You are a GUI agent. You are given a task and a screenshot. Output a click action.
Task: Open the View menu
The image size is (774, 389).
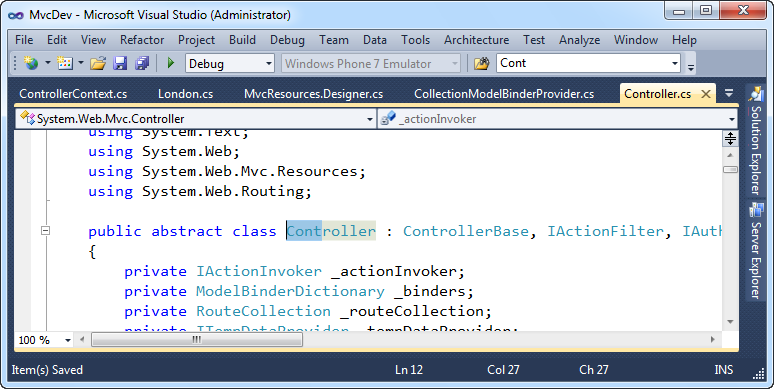[x=93, y=40]
